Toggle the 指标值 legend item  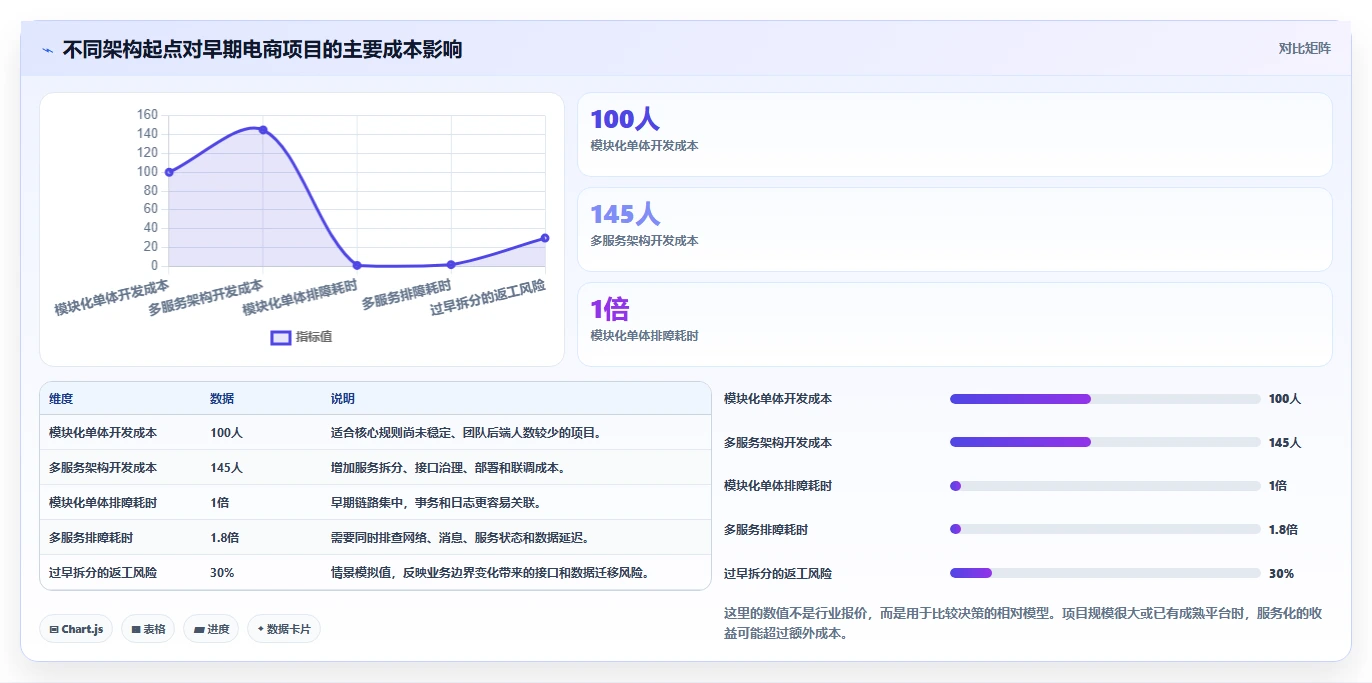pos(301,337)
